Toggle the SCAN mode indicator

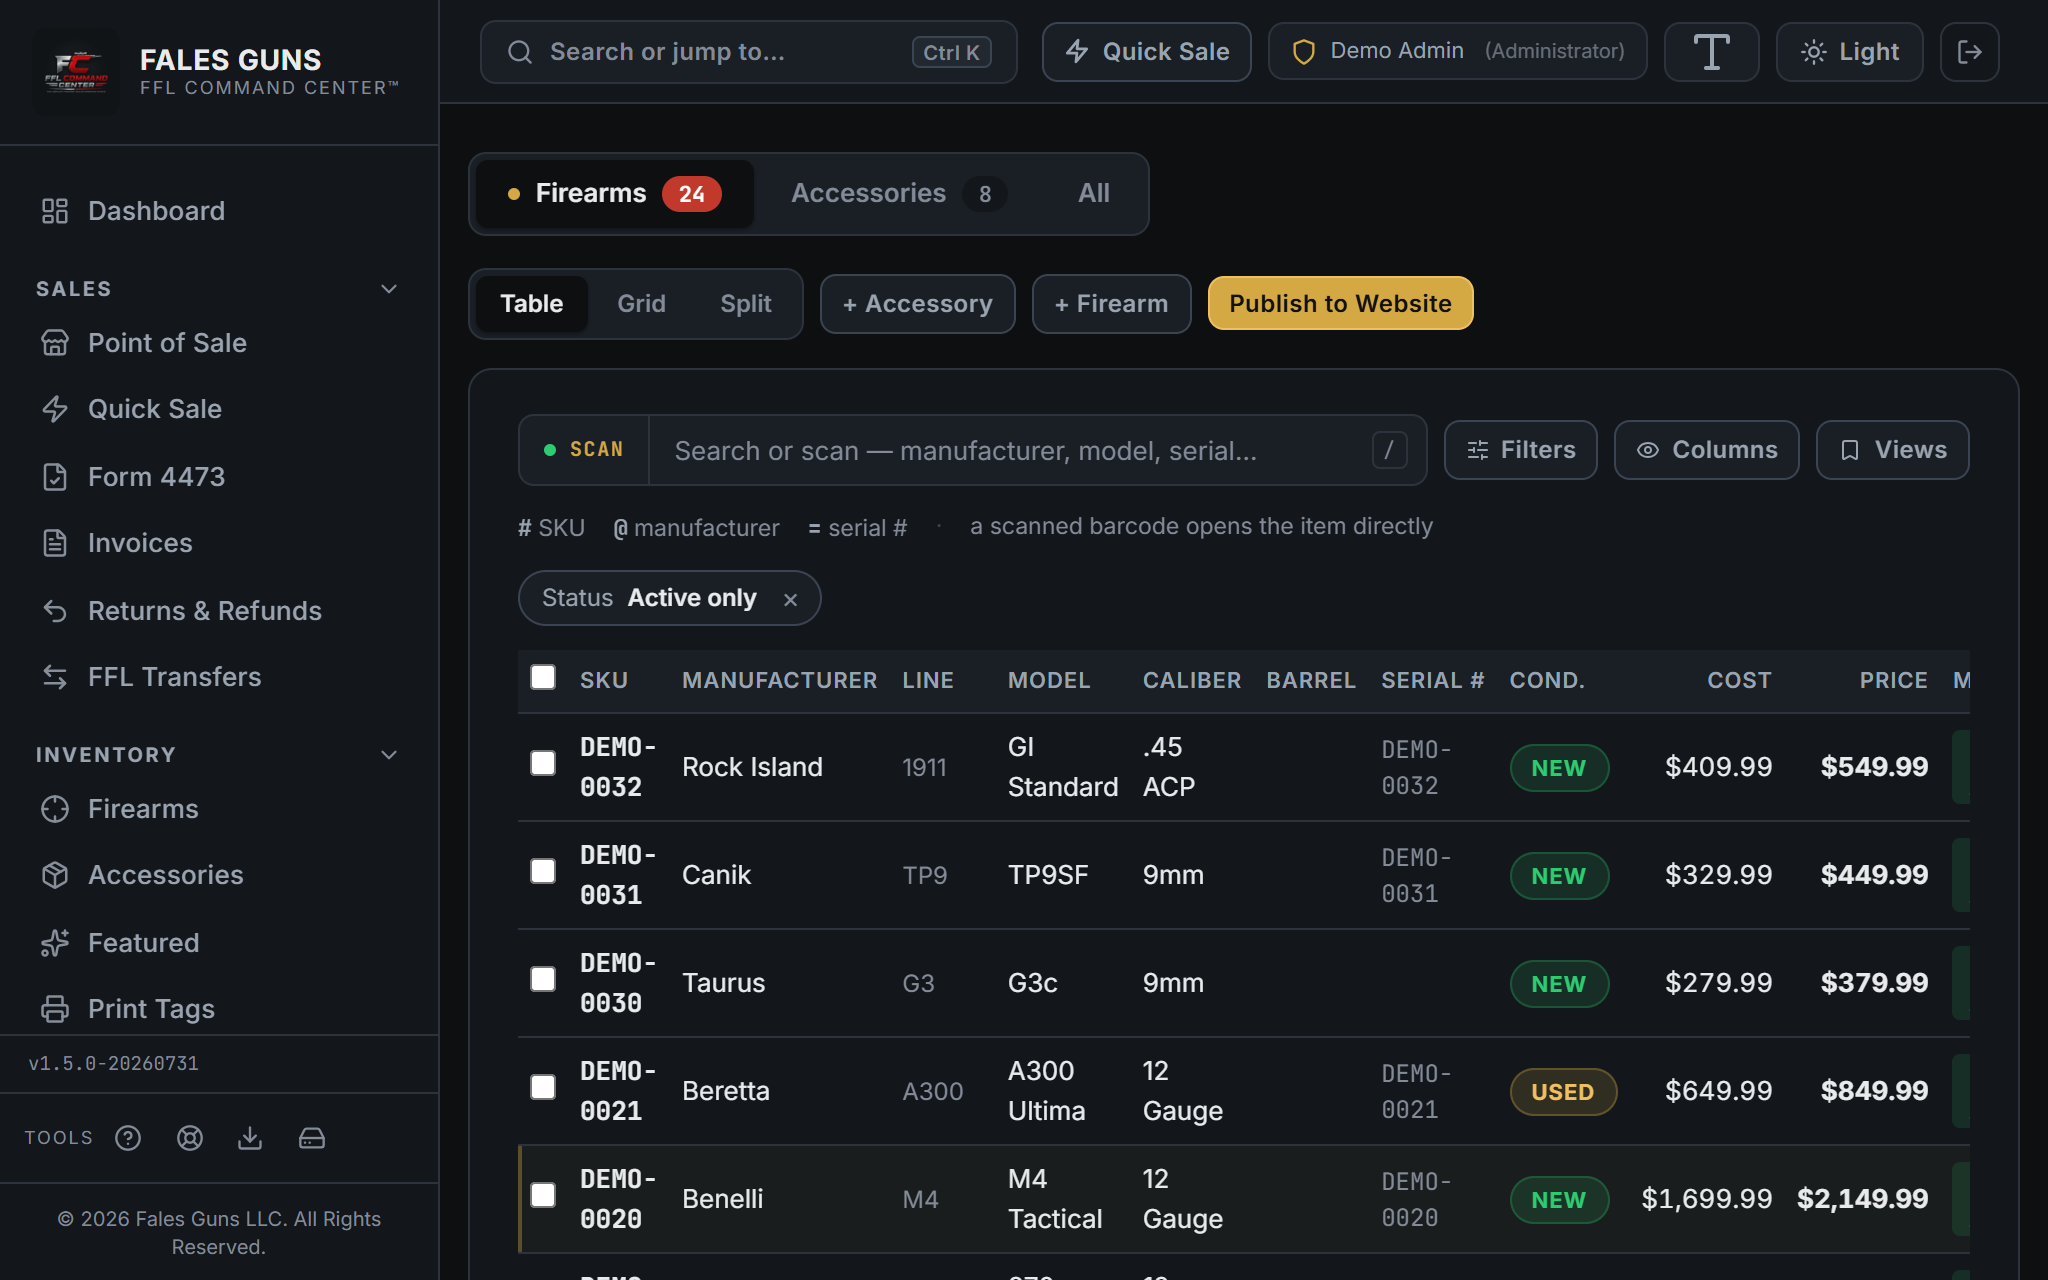tap(584, 450)
